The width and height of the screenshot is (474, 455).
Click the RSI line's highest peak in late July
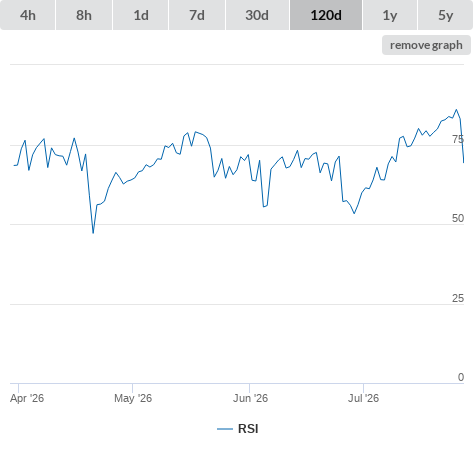457,109
